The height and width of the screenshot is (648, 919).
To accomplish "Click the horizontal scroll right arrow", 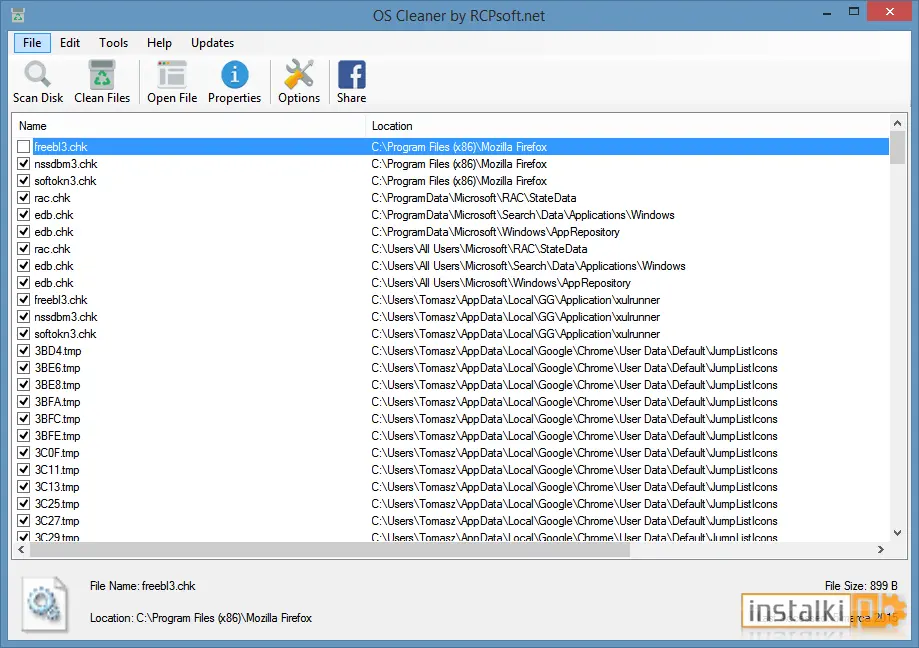I will point(880,550).
